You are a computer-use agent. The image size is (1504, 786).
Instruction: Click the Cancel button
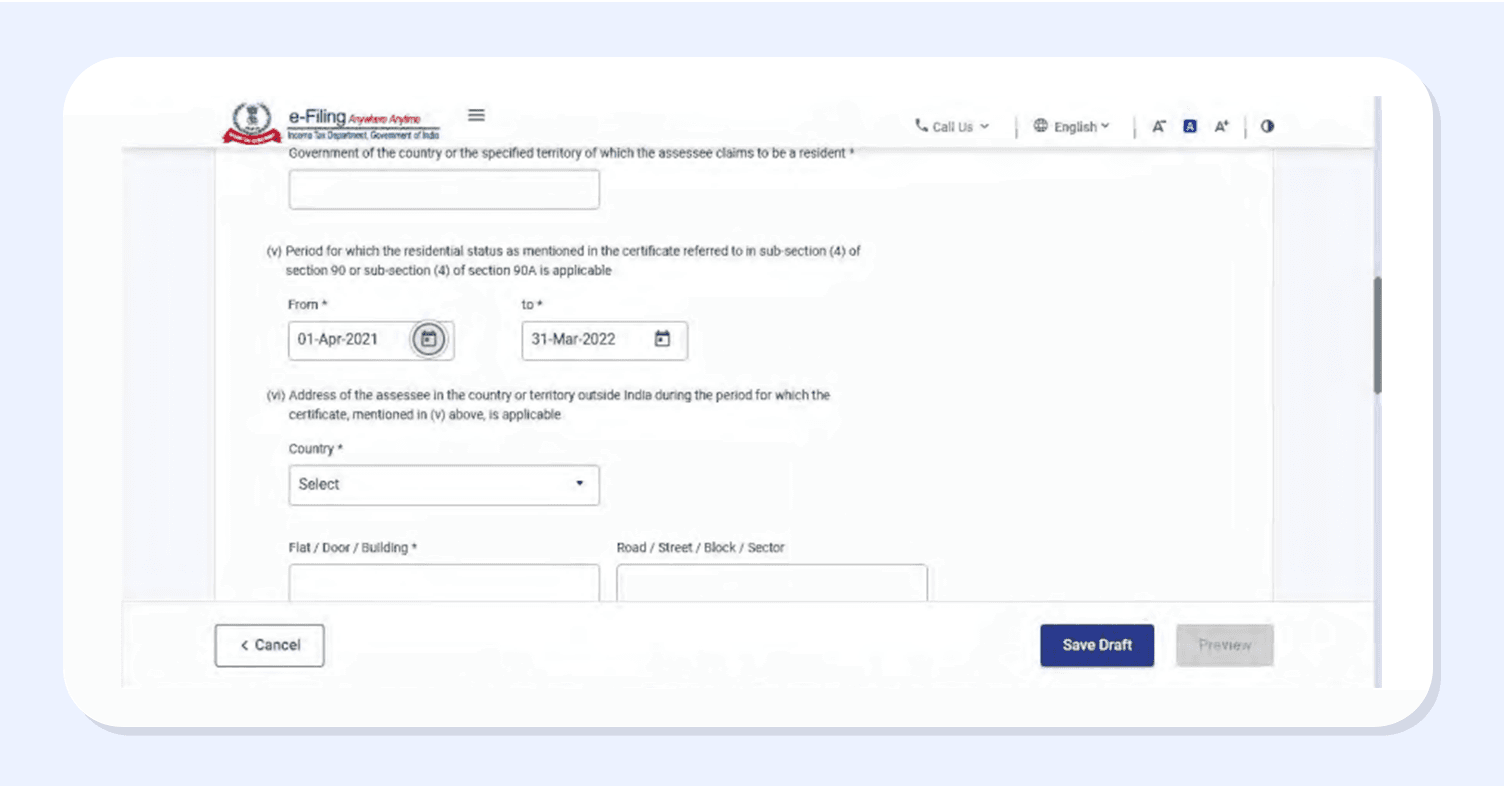click(x=269, y=646)
